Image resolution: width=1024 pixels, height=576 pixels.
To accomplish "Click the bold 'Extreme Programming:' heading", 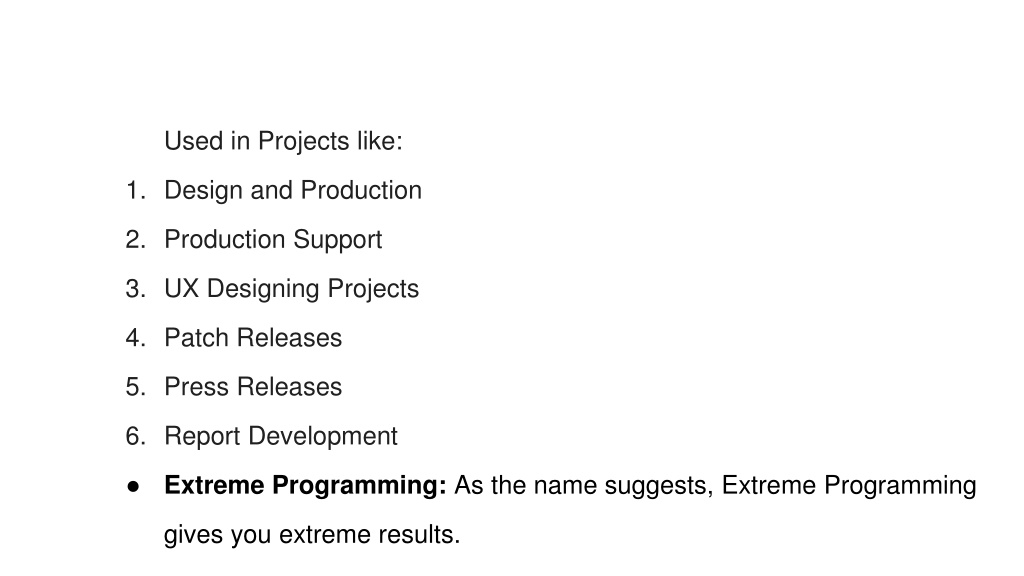I will click(x=305, y=486).
